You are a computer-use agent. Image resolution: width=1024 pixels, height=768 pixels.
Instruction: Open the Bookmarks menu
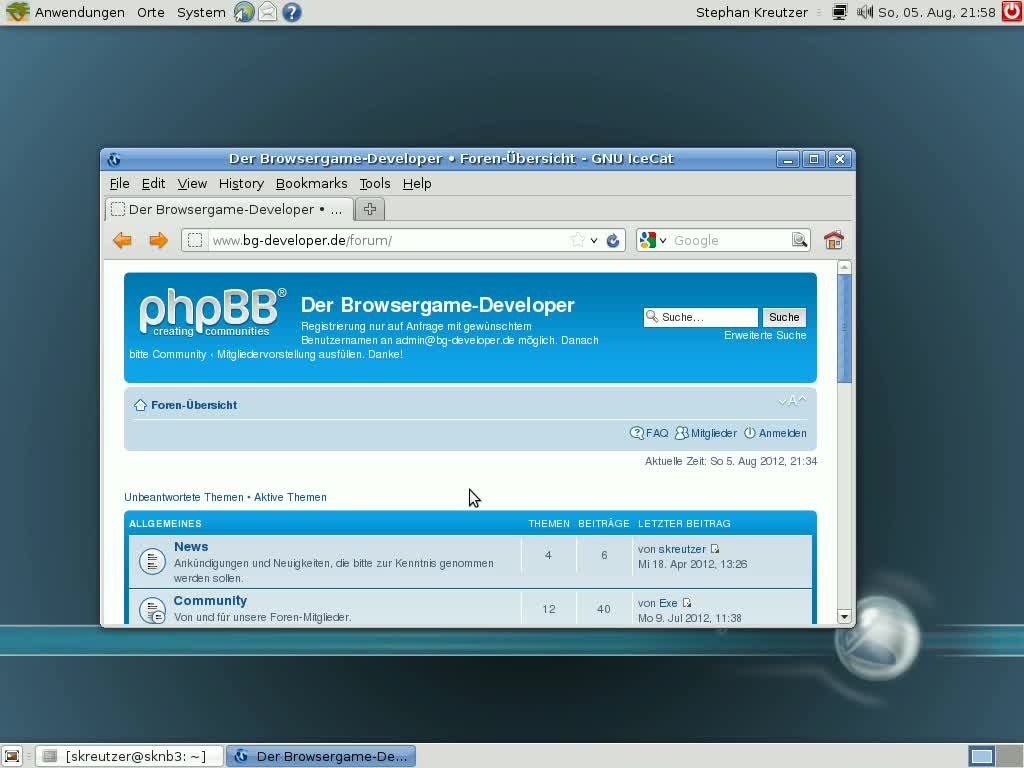312,184
